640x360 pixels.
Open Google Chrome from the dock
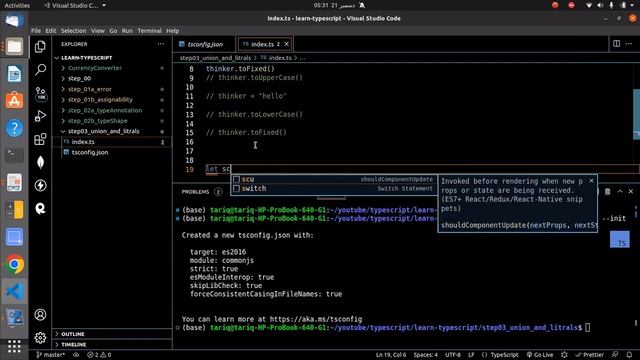pyautogui.click(x=14, y=264)
